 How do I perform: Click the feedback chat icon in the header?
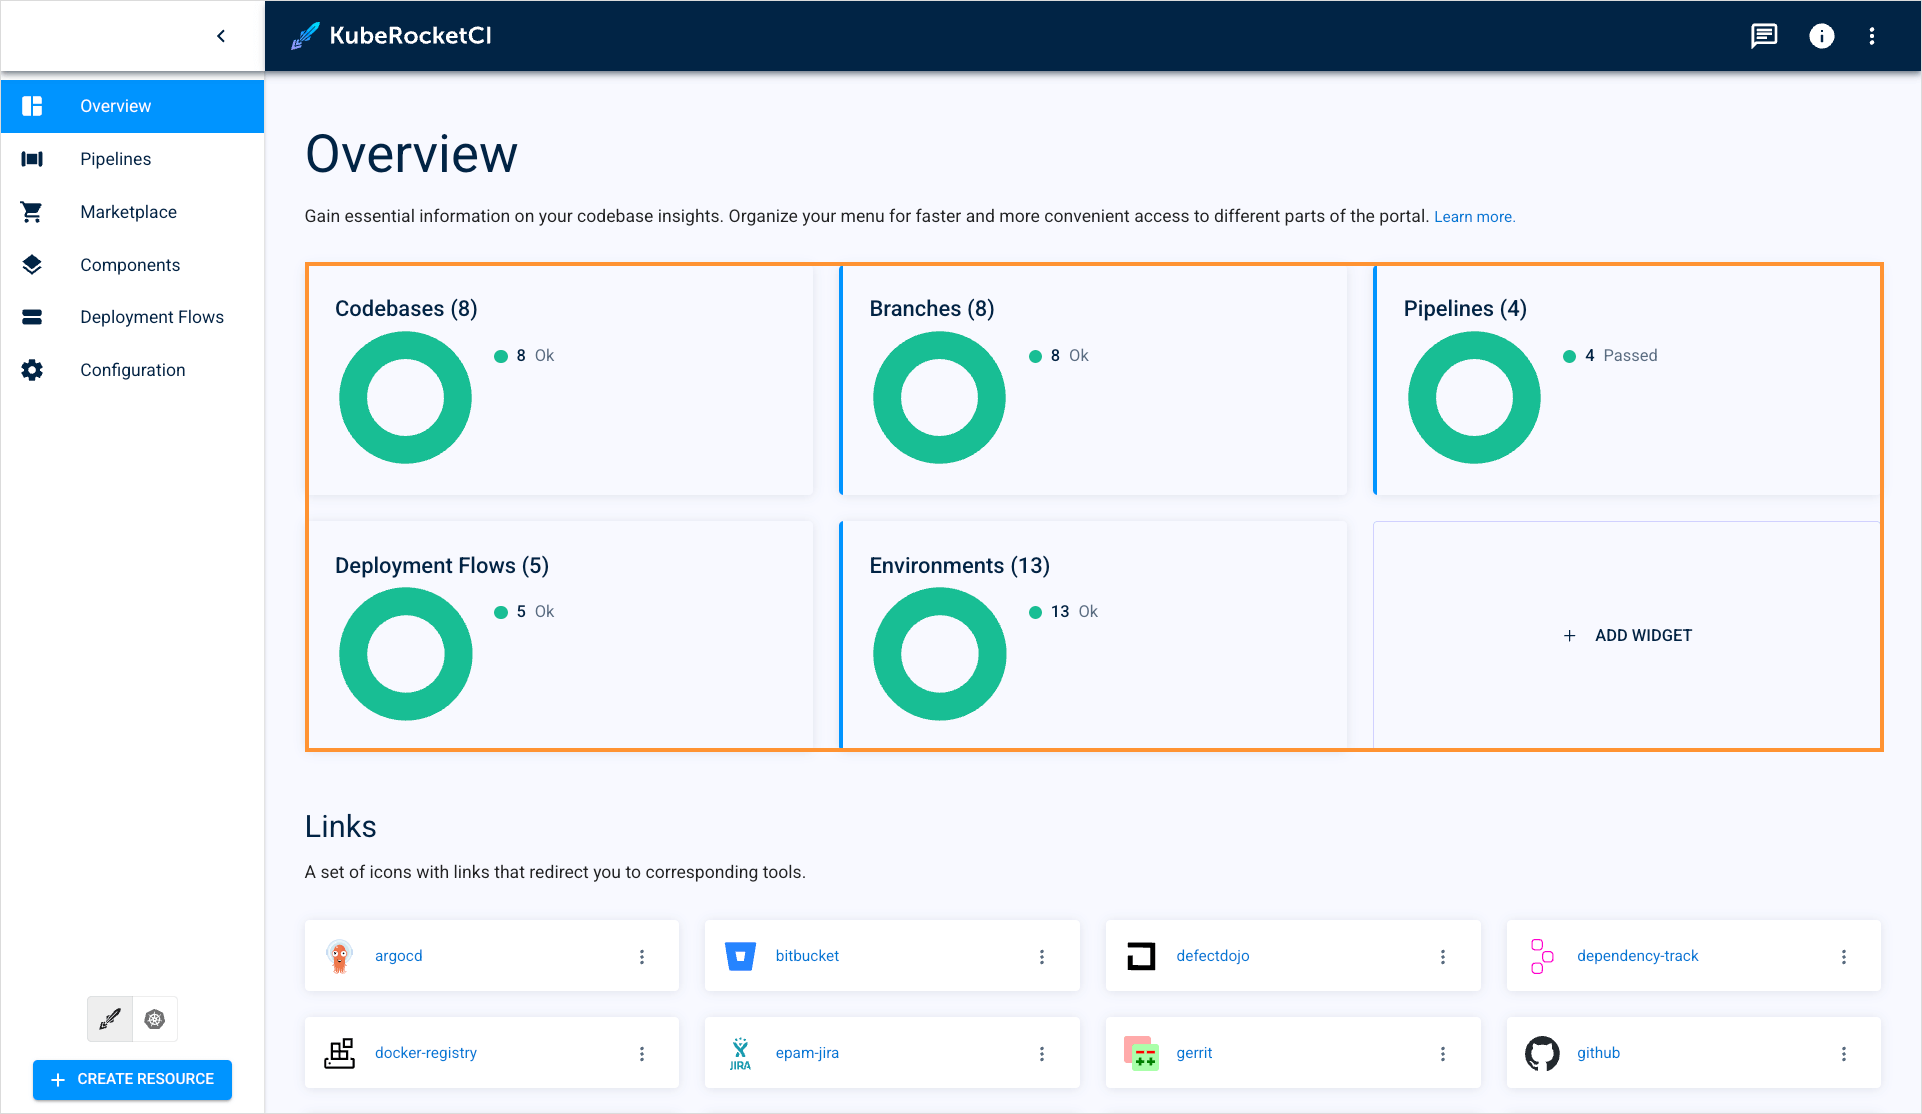click(1763, 36)
